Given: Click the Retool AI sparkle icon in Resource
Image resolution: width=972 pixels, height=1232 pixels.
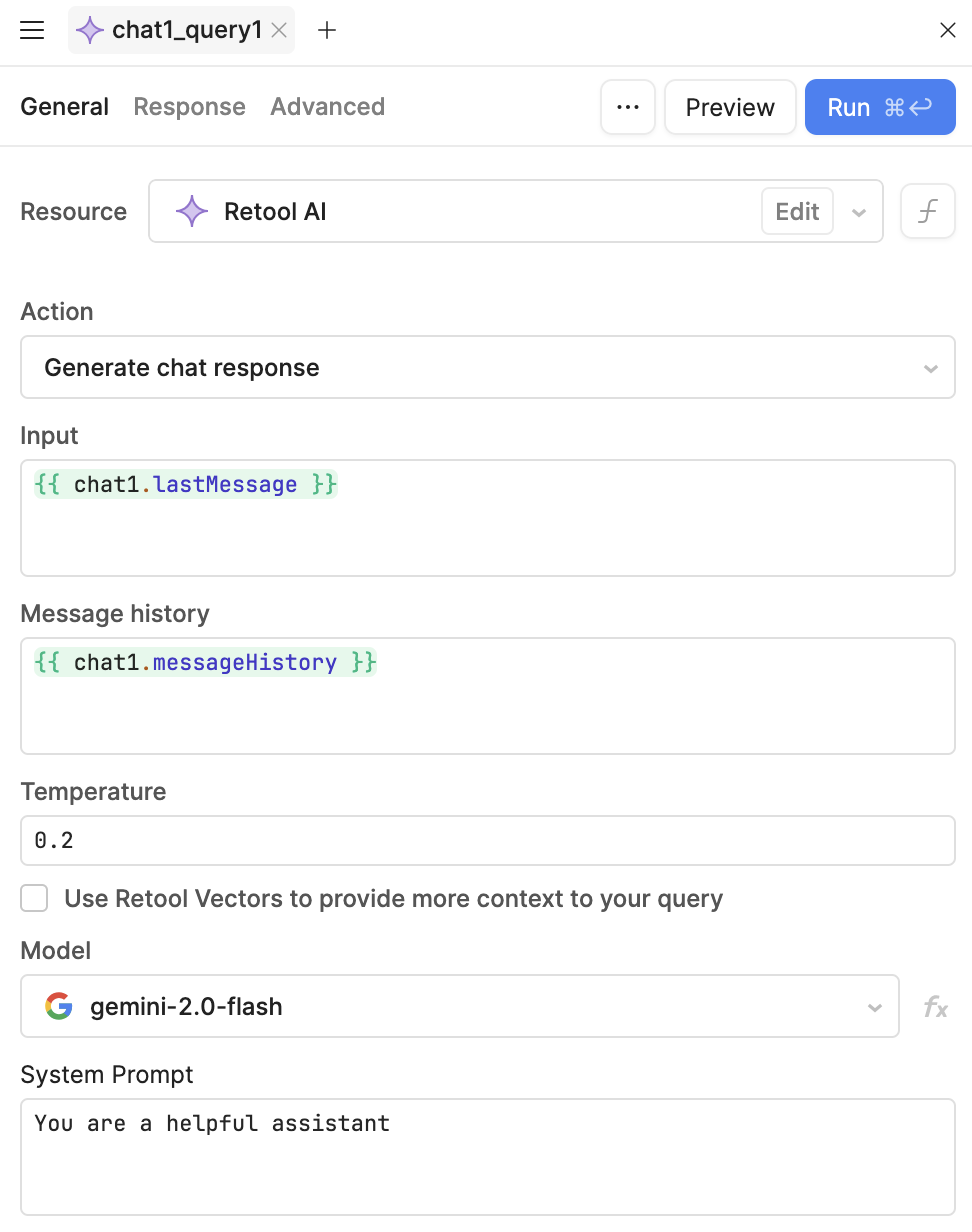Looking at the screenshot, I should coord(192,212).
